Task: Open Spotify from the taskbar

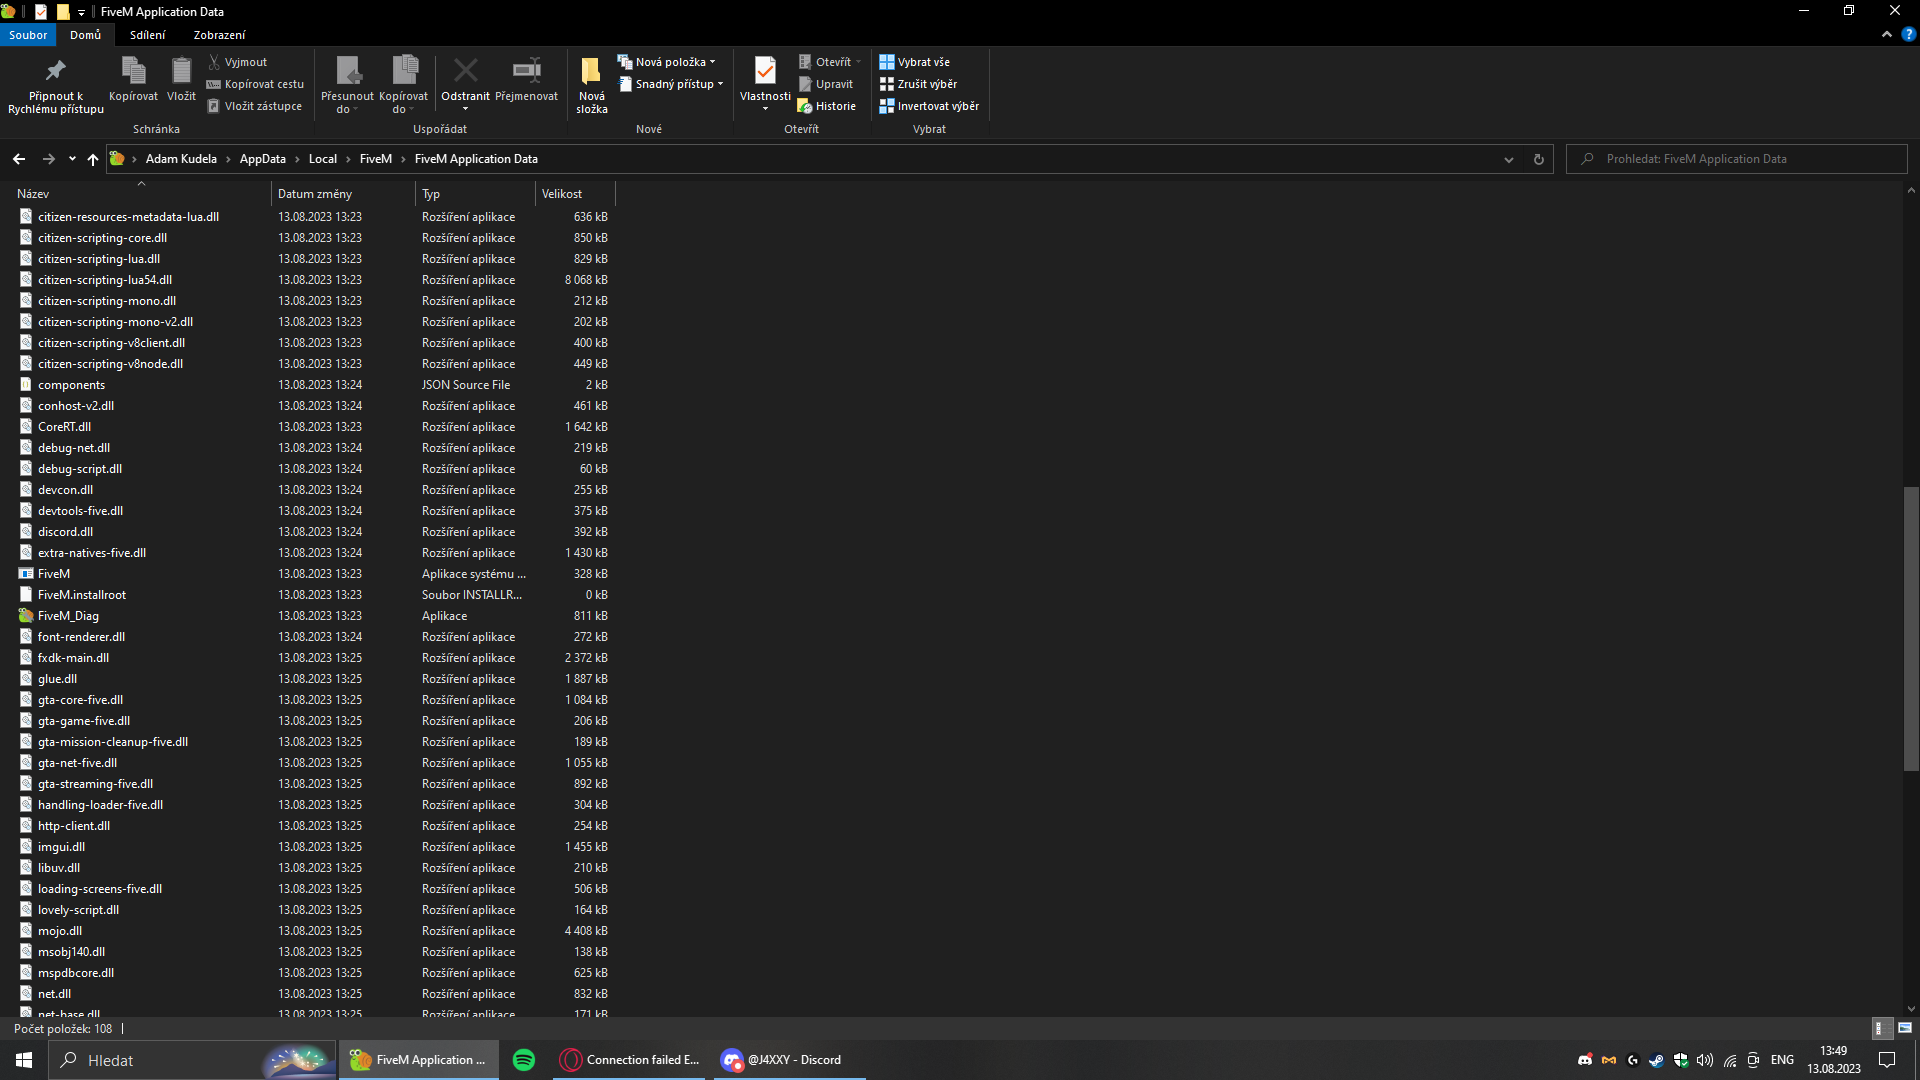Action: [x=523, y=1060]
